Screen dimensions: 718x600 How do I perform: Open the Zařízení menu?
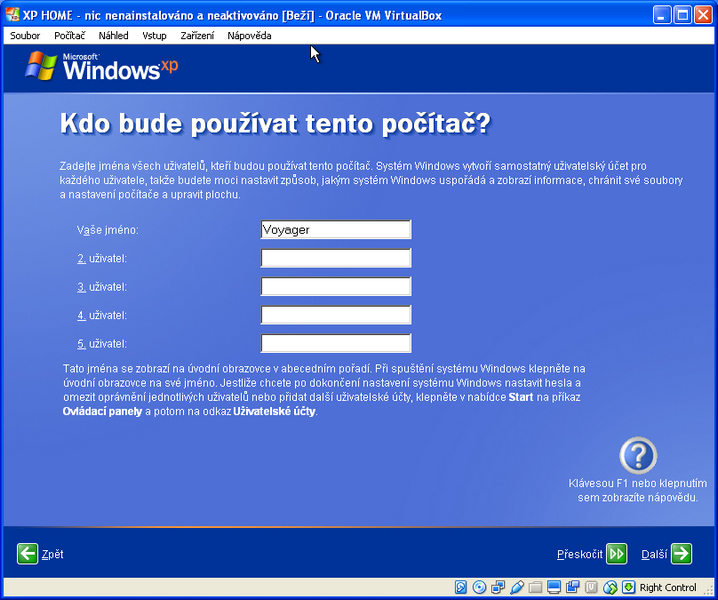coord(197,36)
